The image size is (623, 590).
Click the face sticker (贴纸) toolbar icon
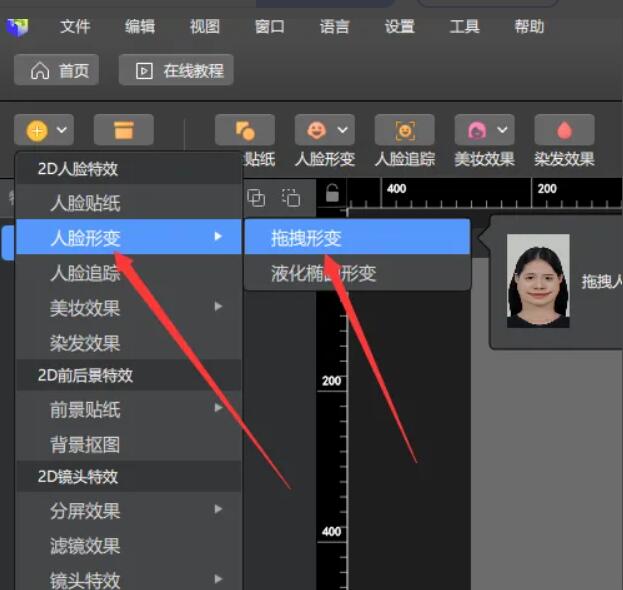(x=244, y=130)
